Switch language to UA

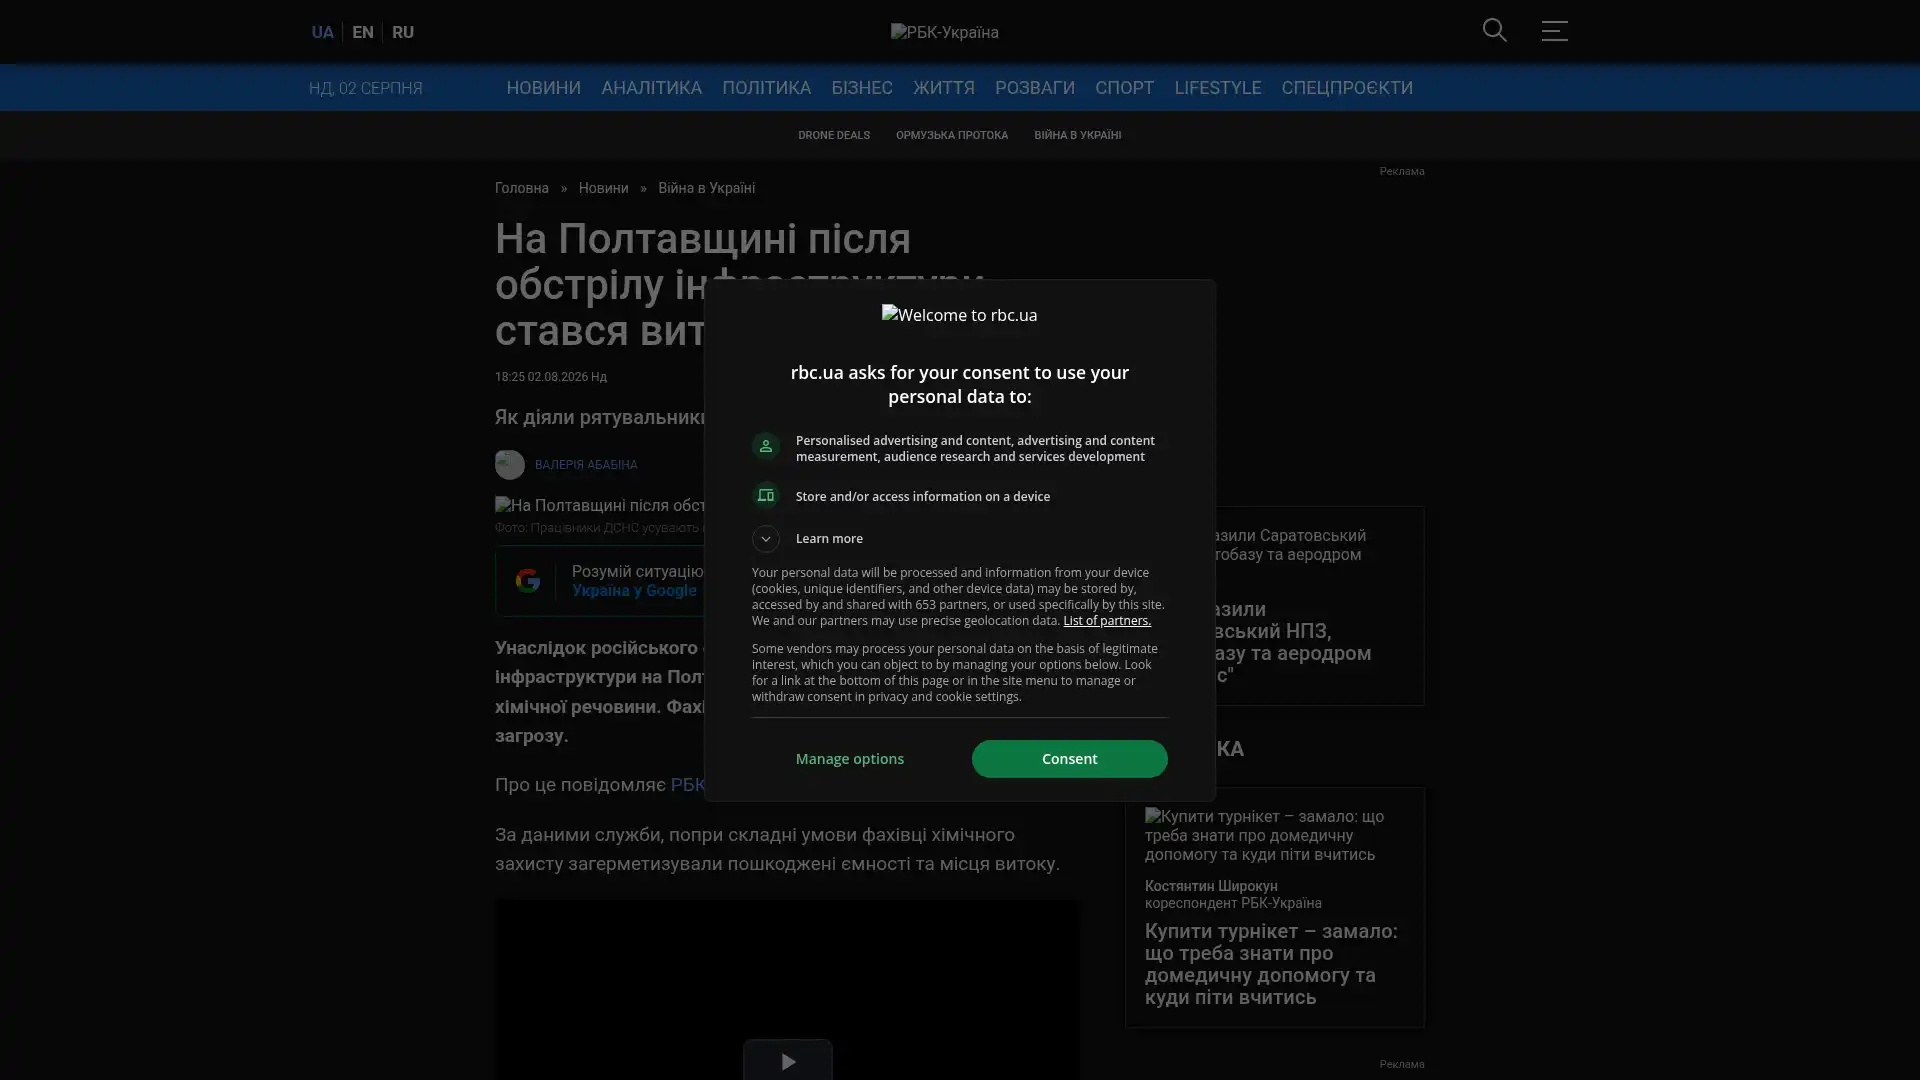(x=322, y=32)
